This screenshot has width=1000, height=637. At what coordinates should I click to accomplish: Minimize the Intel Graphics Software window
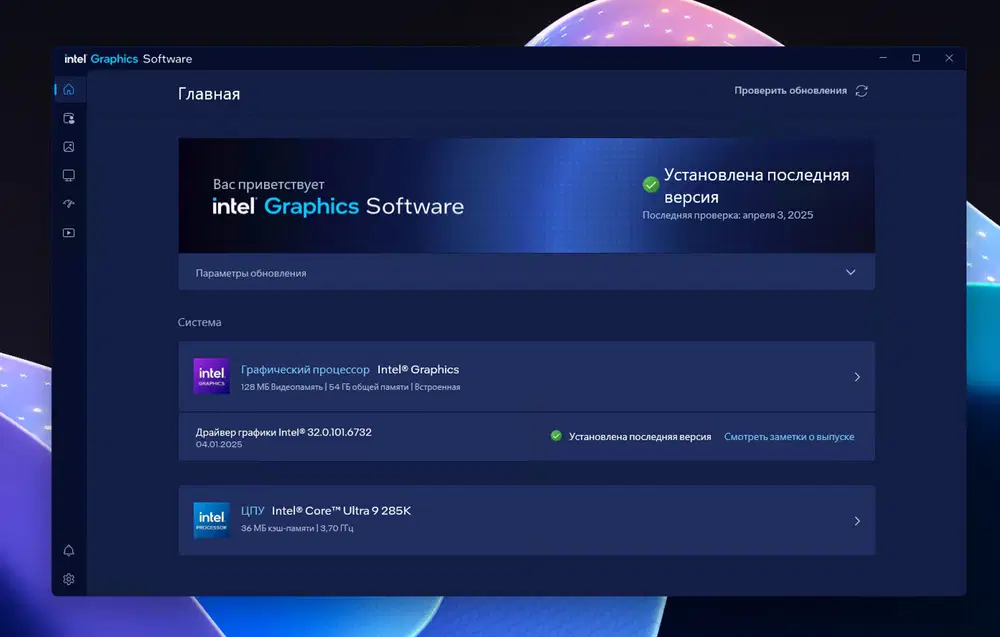[883, 58]
